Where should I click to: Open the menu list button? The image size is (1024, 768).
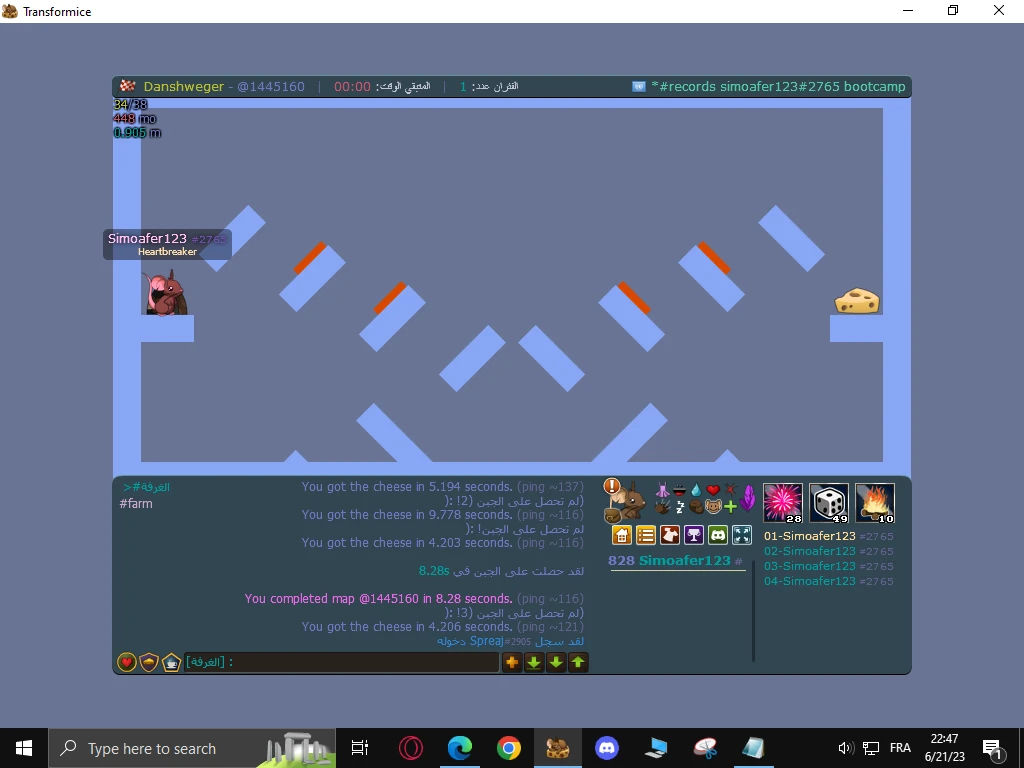(646, 535)
